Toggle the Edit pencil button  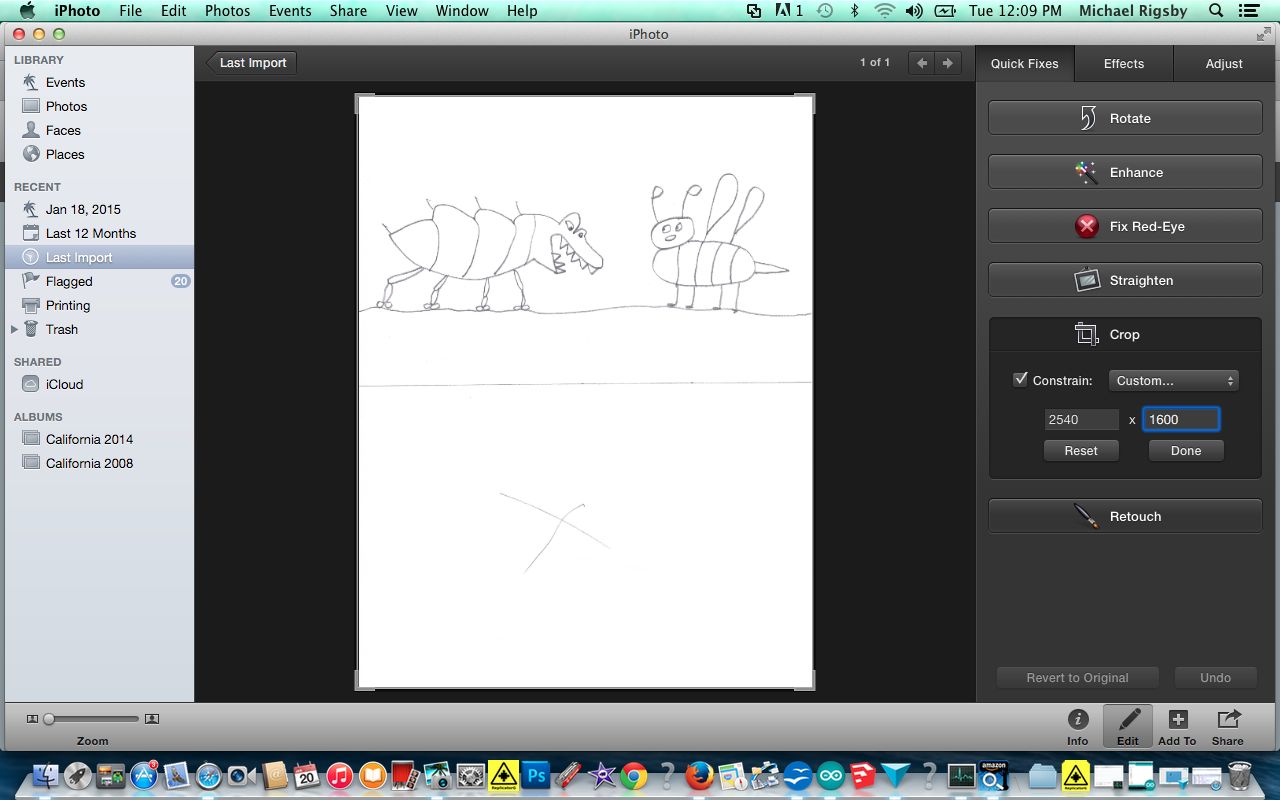1128,727
